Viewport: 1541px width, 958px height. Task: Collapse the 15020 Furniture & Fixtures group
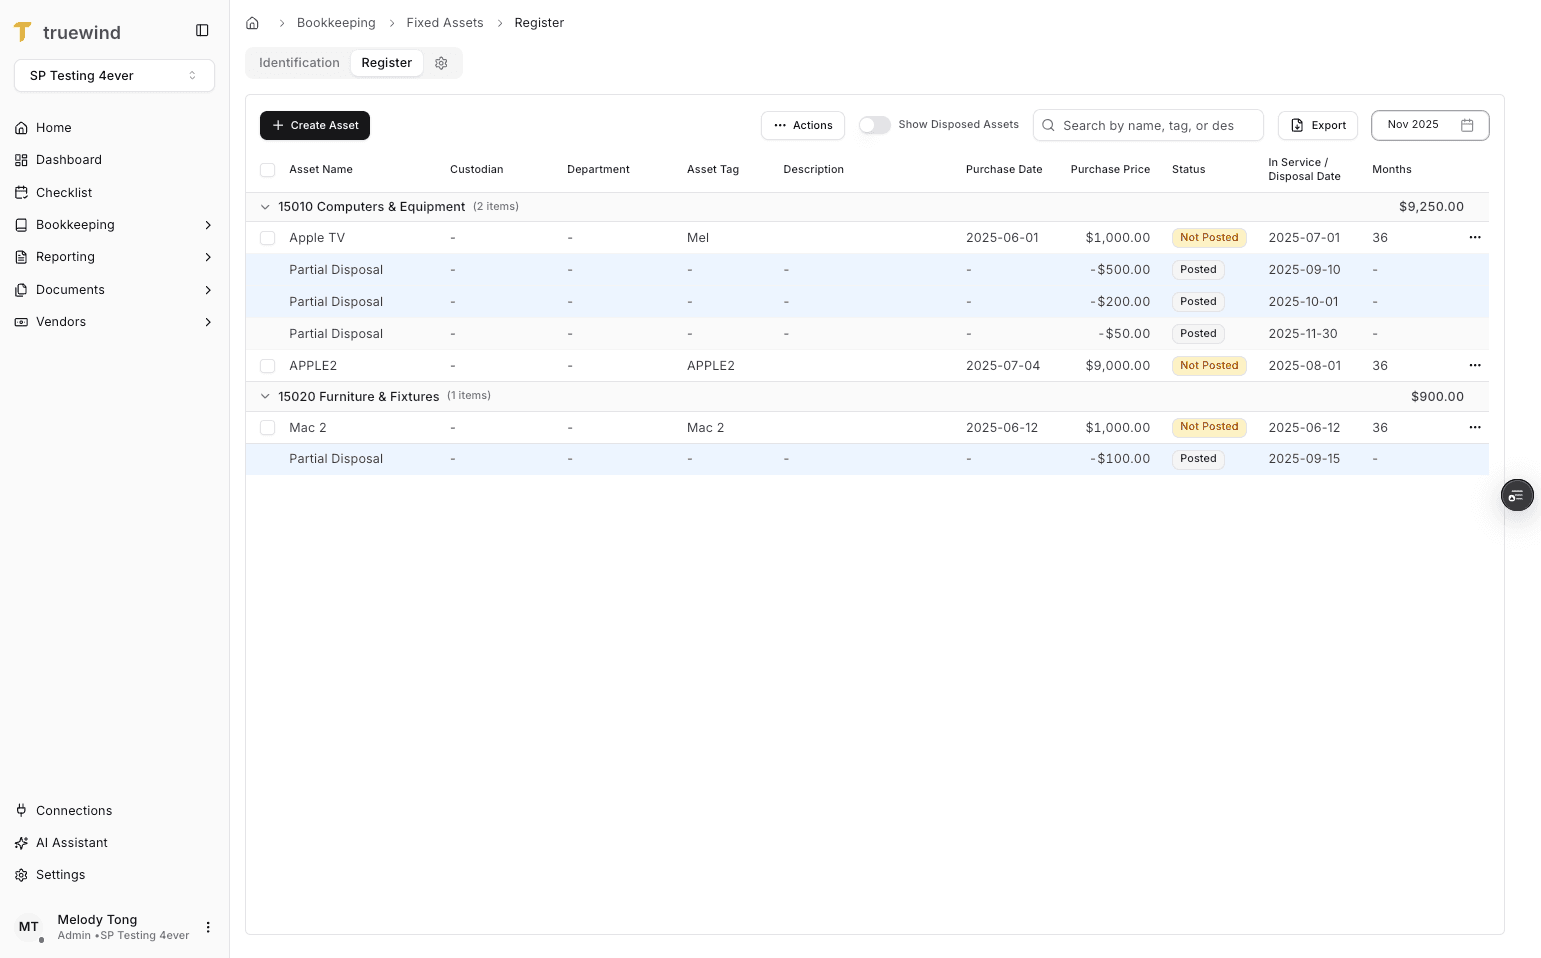(x=265, y=396)
